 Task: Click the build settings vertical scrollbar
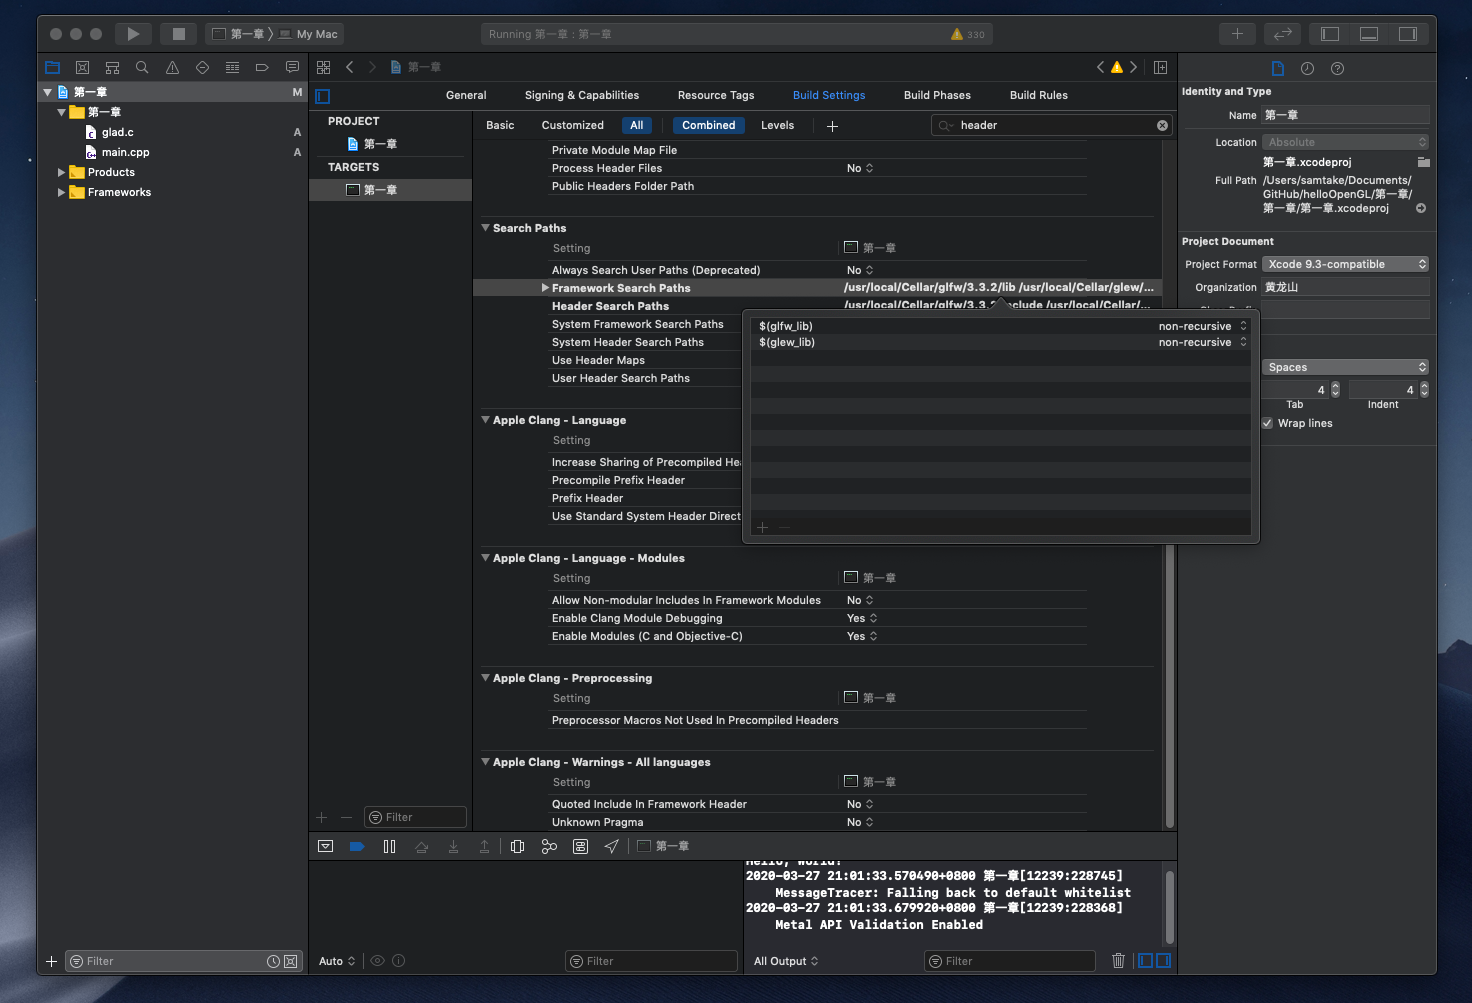[x=1169, y=686]
